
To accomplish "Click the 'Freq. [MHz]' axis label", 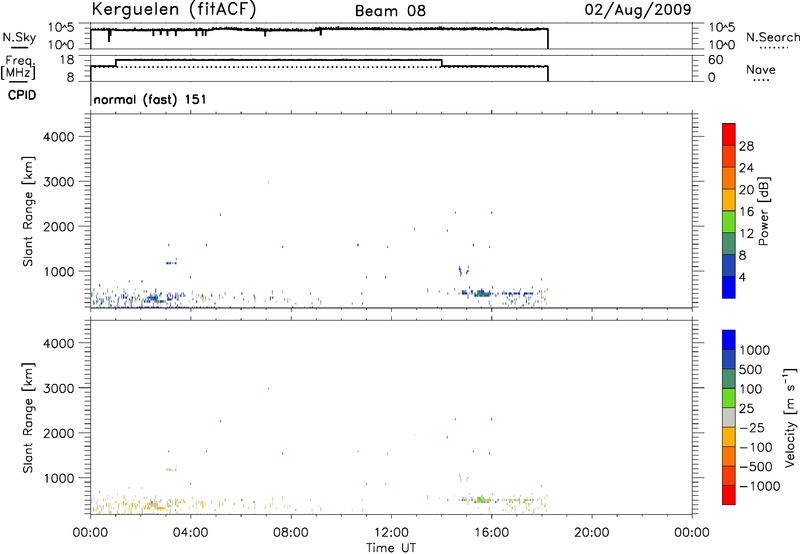I will [20, 67].
